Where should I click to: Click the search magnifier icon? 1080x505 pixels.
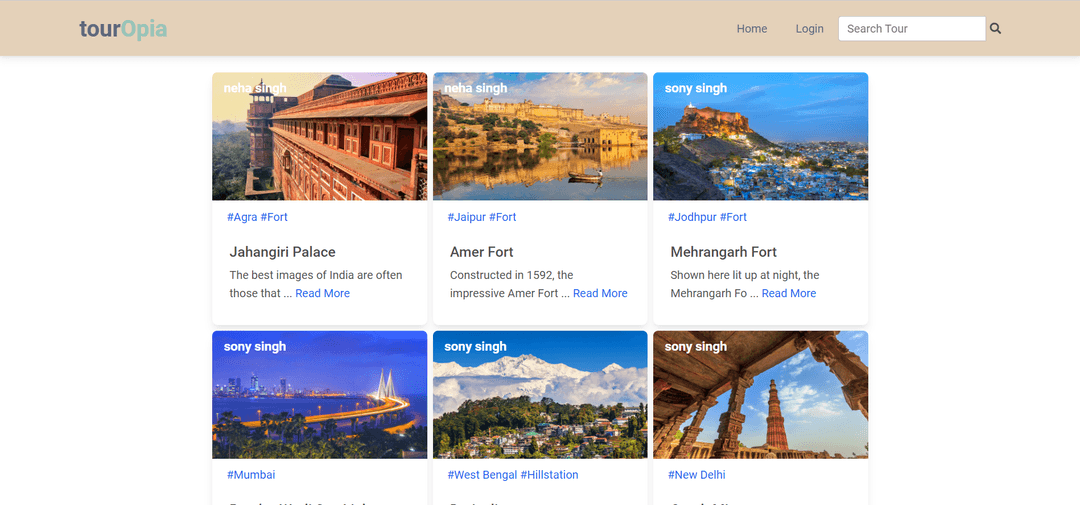click(995, 29)
